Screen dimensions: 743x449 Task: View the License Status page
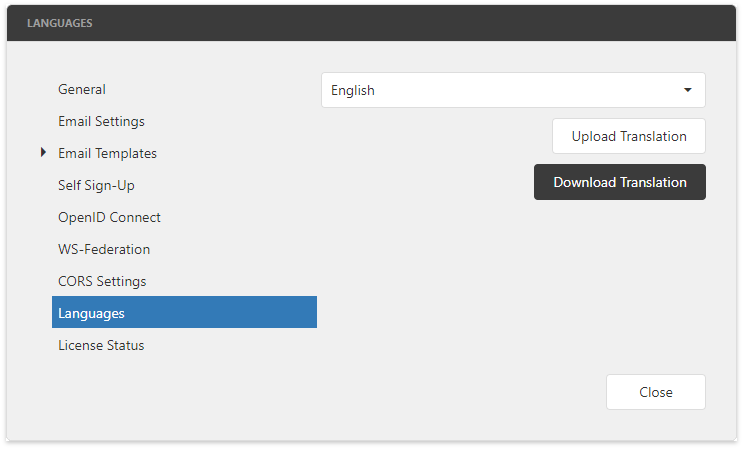[101, 345]
